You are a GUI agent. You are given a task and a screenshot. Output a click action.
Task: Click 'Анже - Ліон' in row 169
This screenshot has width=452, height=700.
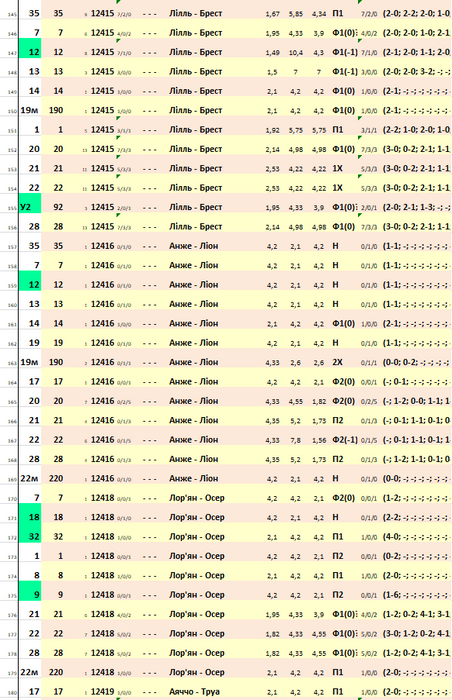(x=193, y=479)
